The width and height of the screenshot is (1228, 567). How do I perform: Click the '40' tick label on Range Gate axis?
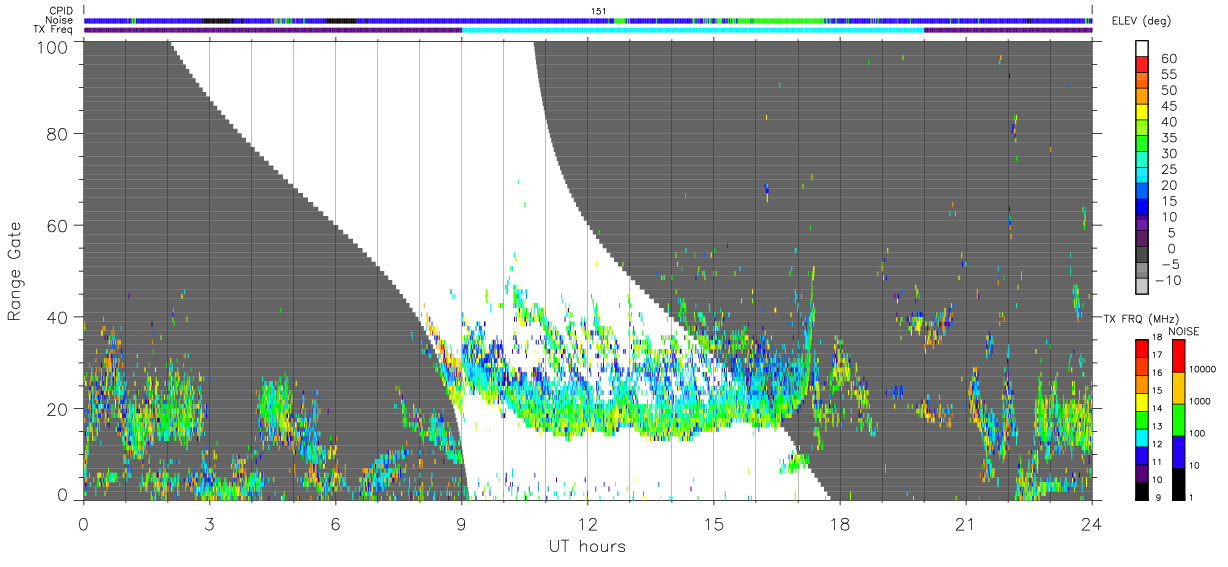point(59,317)
